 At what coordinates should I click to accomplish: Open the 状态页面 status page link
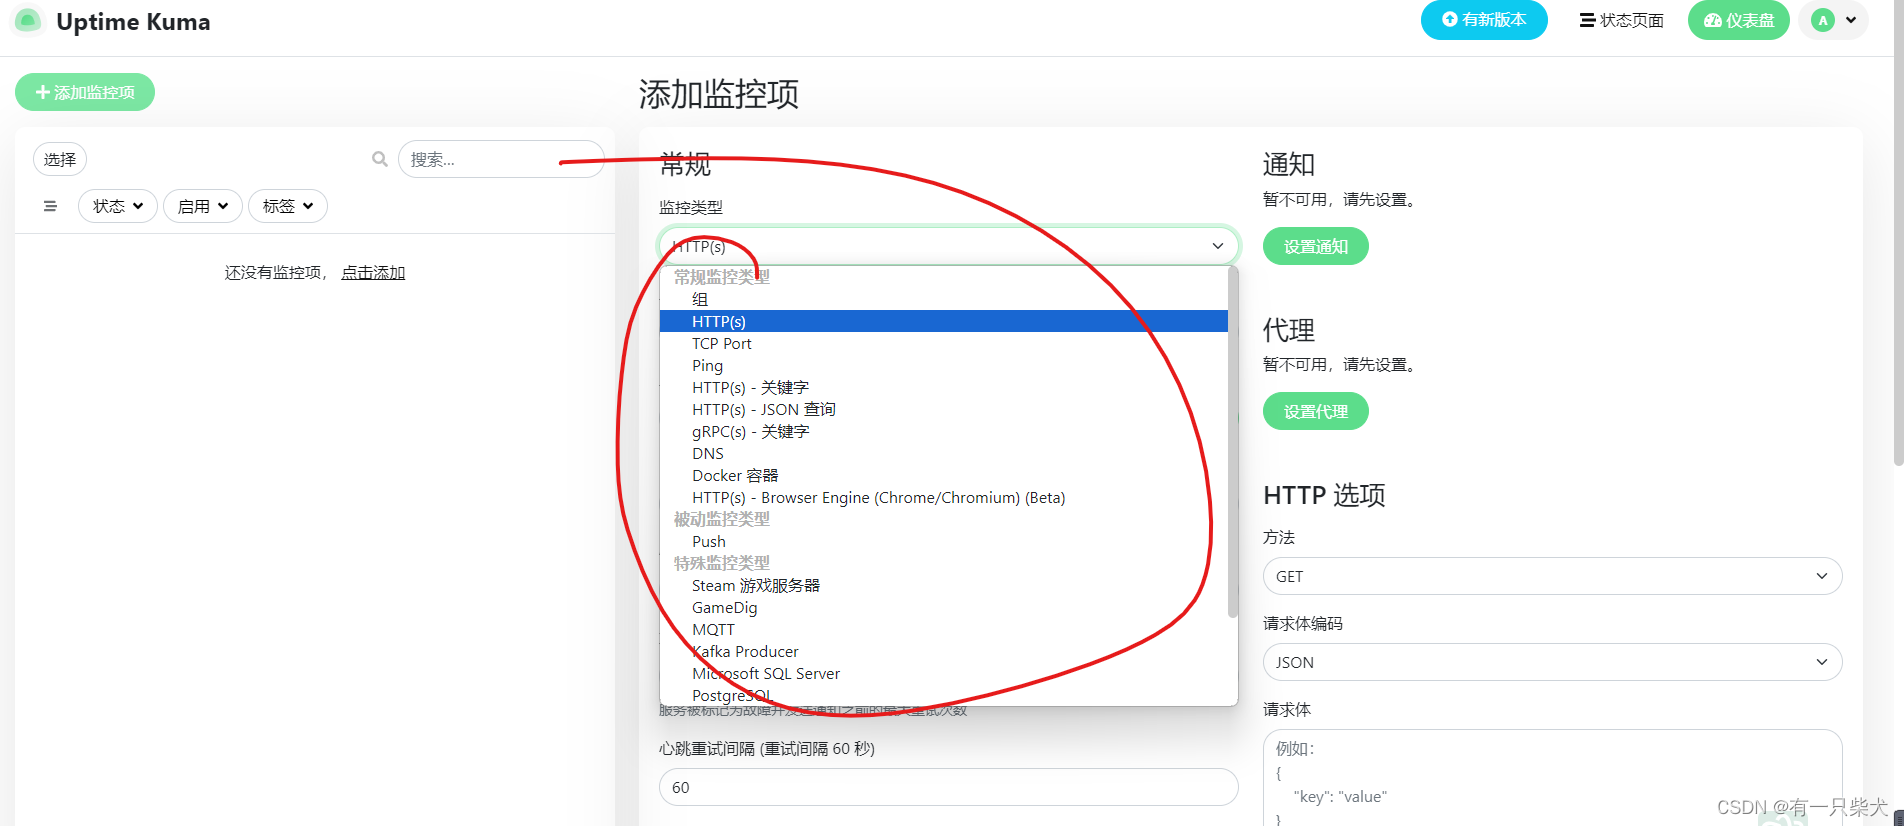[1621, 20]
